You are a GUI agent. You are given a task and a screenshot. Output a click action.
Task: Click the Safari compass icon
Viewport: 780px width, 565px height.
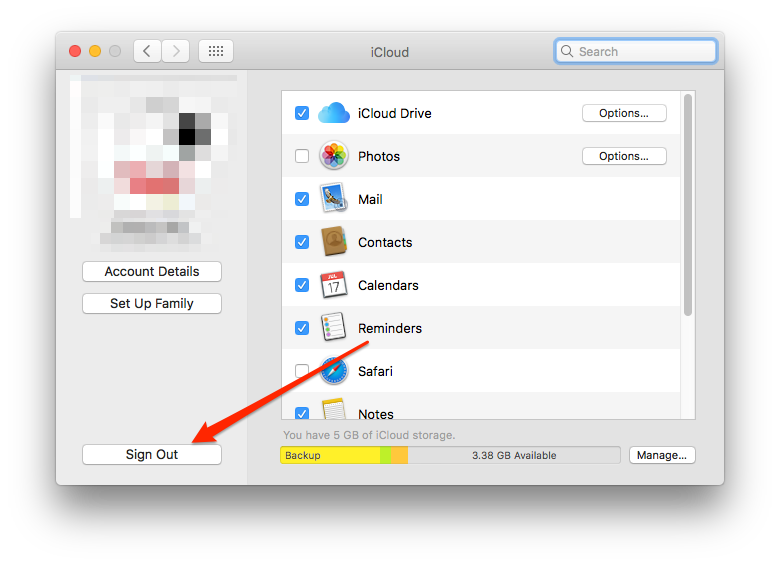pos(333,371)
